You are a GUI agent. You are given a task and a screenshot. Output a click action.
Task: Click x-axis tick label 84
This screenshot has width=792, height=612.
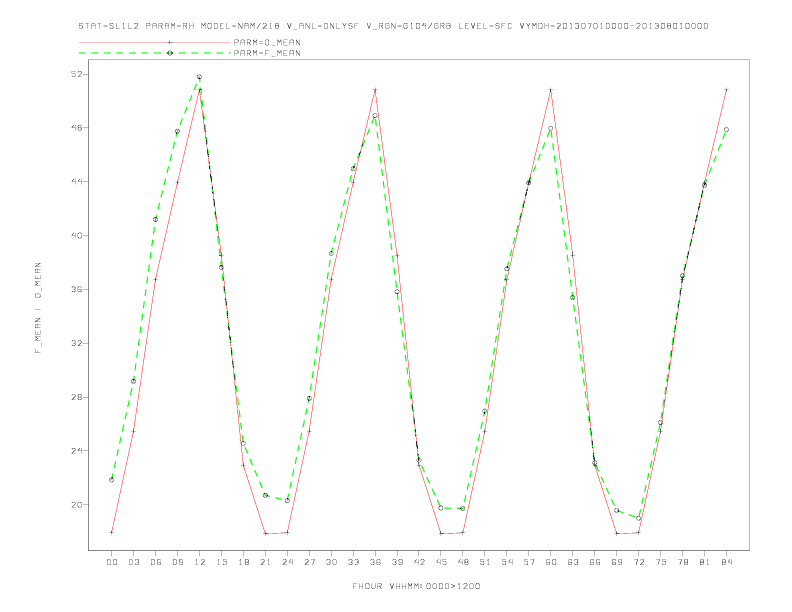(x=726, y=562)
